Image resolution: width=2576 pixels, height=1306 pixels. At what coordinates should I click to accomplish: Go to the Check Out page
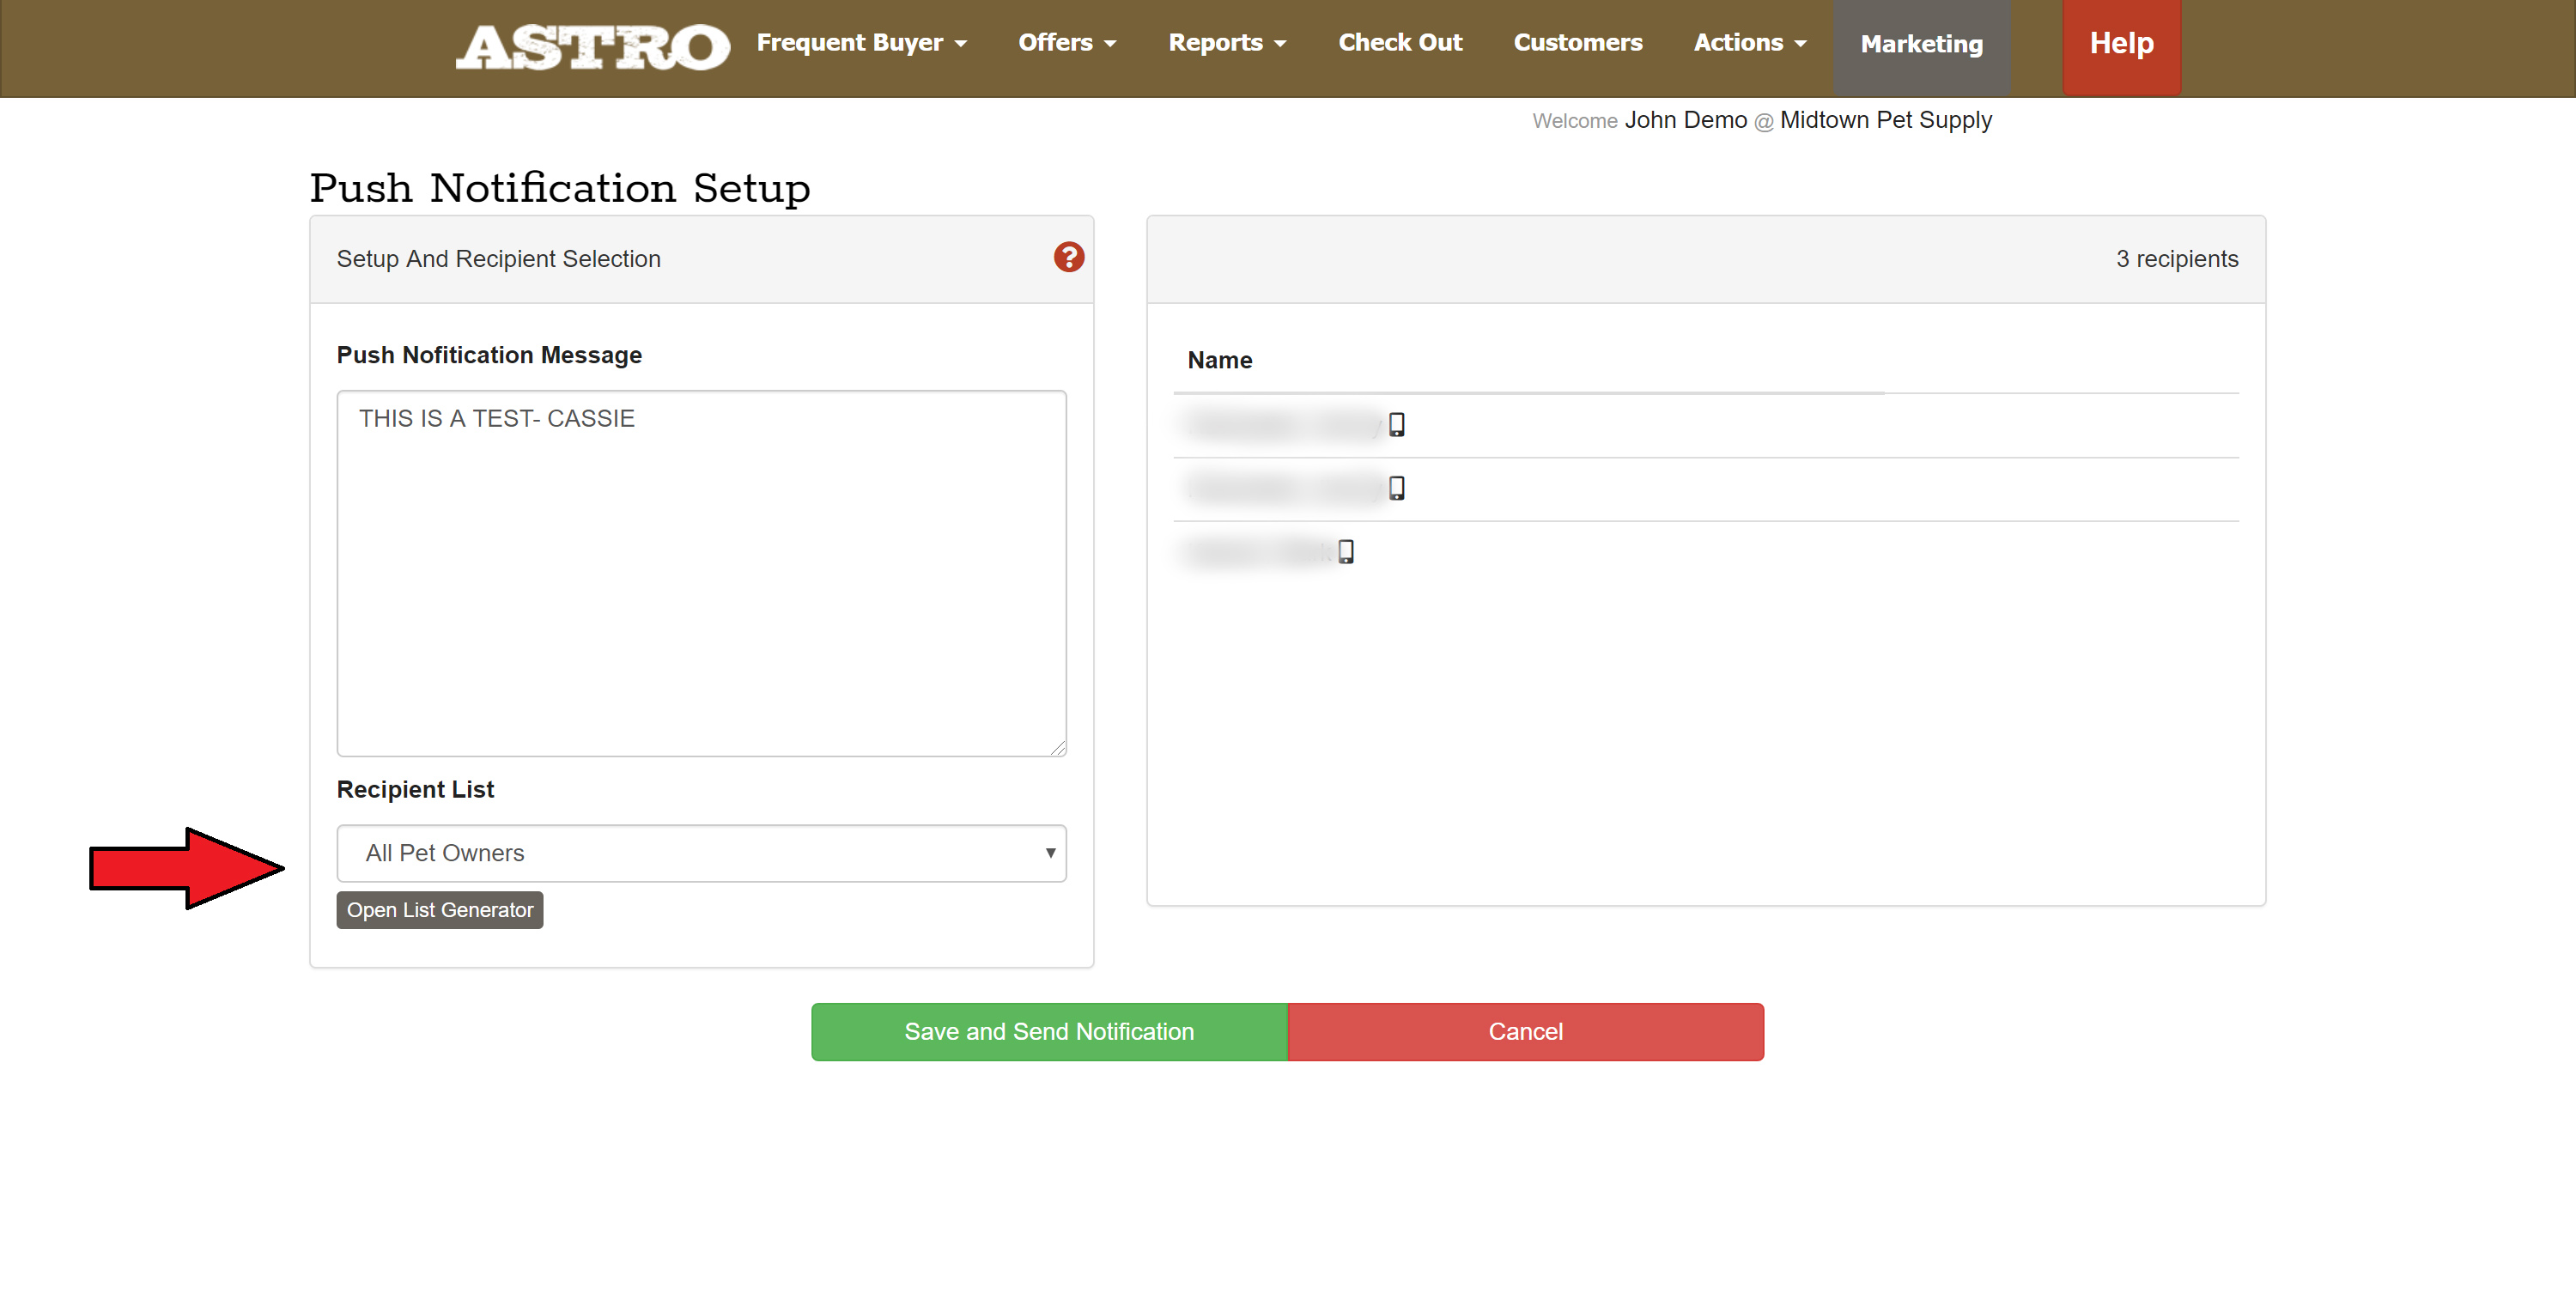pos(1399,43)
